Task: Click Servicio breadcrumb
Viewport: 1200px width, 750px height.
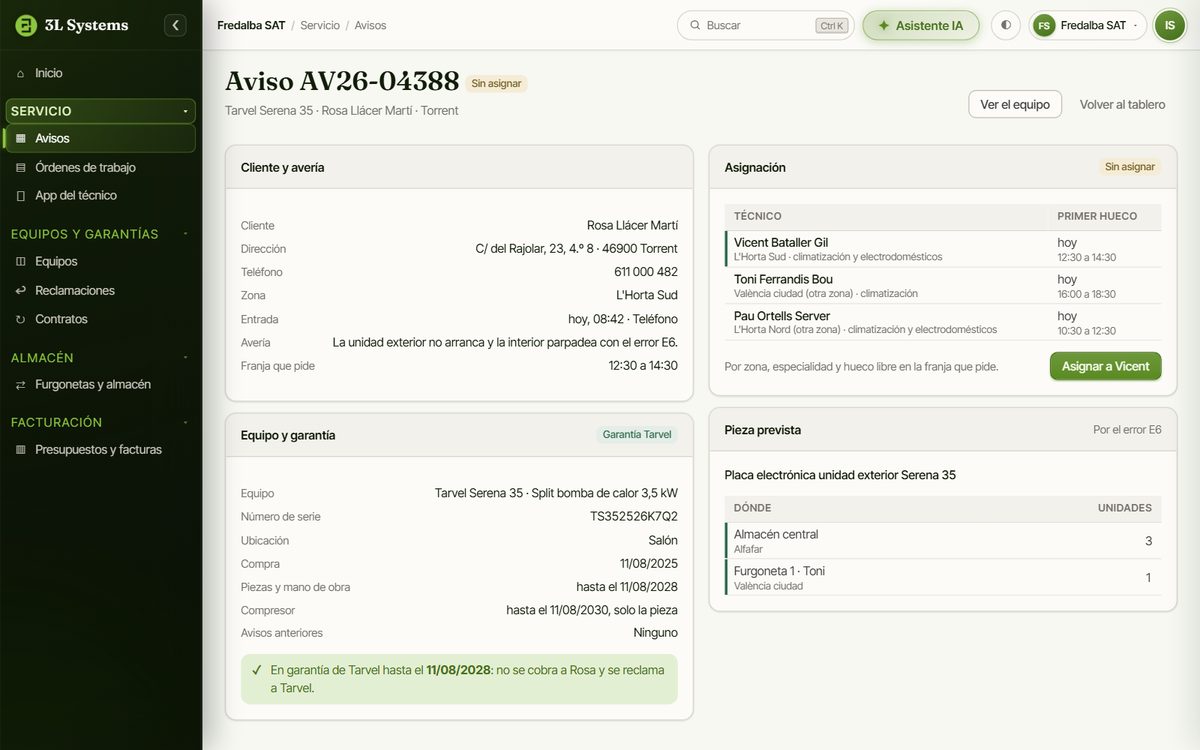Action: (x=320, y=26)
